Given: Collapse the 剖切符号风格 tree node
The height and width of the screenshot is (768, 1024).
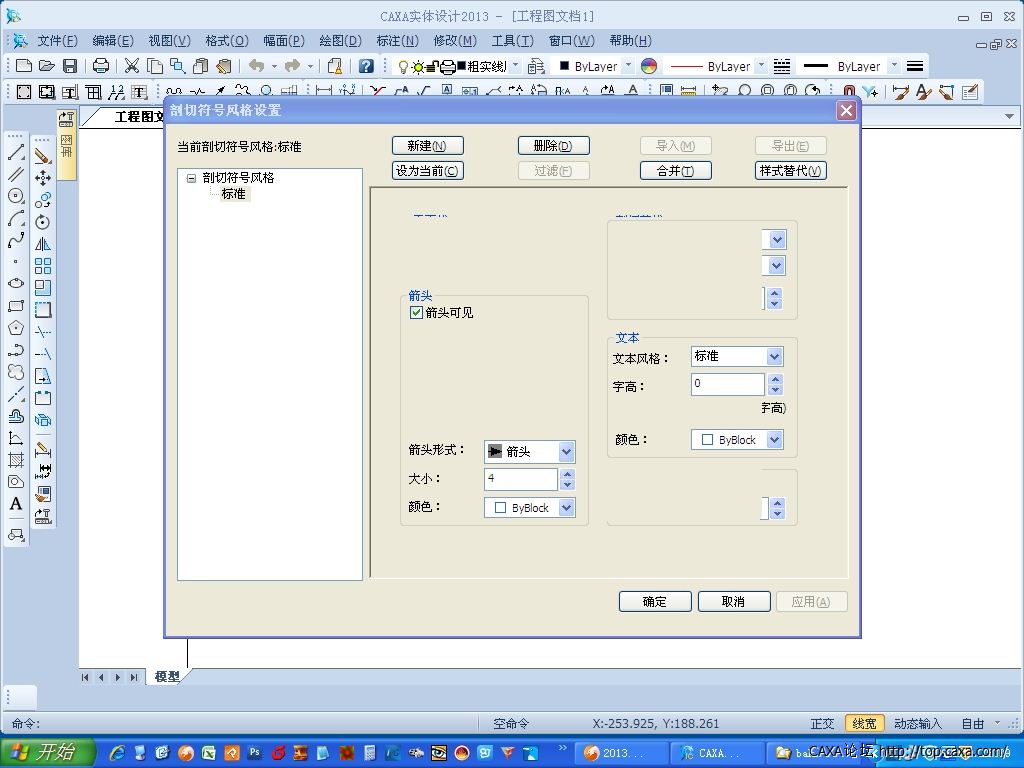Looking at the screenshot, I should (x=192, y=178).
